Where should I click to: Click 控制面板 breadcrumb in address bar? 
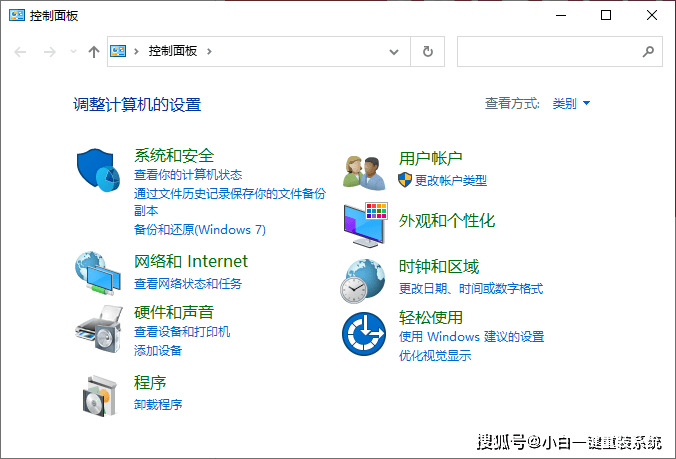coord(172,51)
